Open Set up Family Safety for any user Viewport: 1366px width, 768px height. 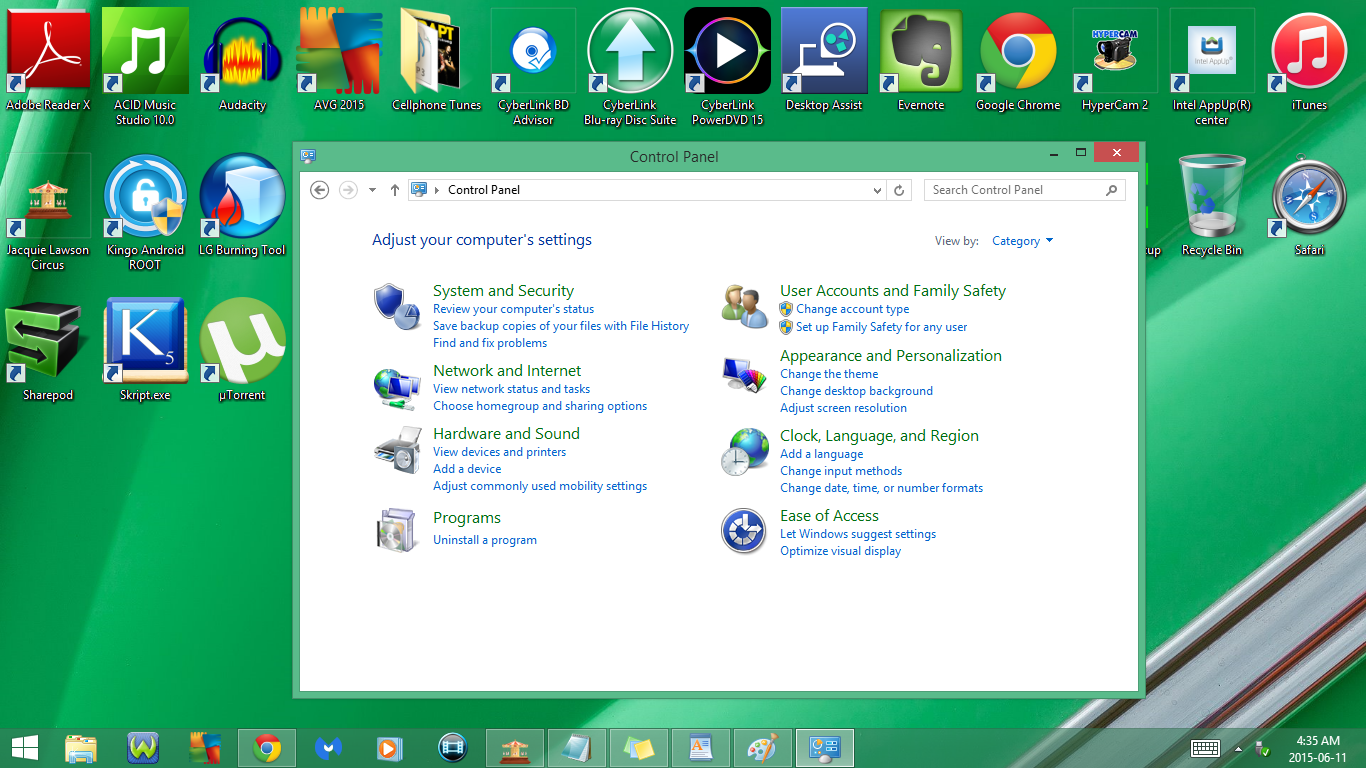pos(881,327)
